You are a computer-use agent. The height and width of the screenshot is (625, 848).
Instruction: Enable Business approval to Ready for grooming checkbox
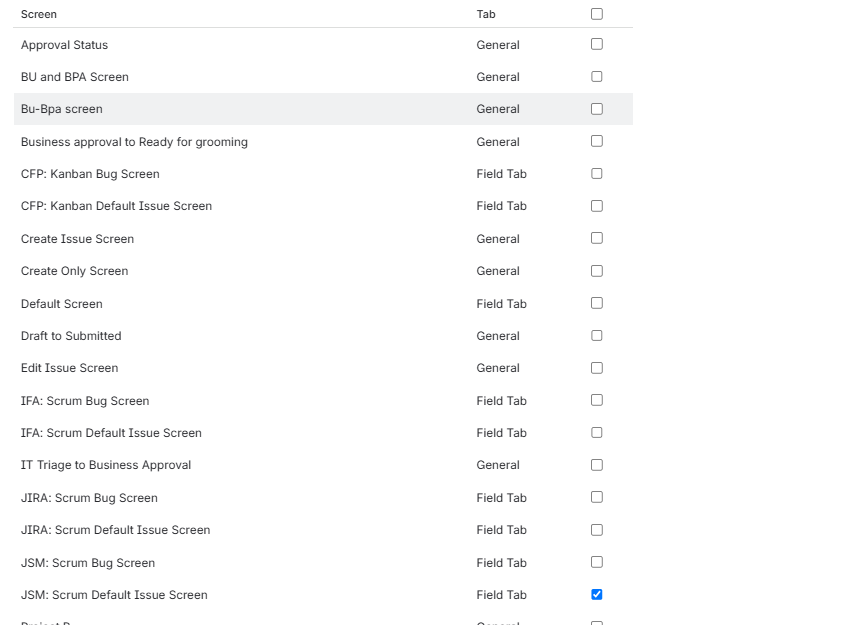click(x=597, y=141)
